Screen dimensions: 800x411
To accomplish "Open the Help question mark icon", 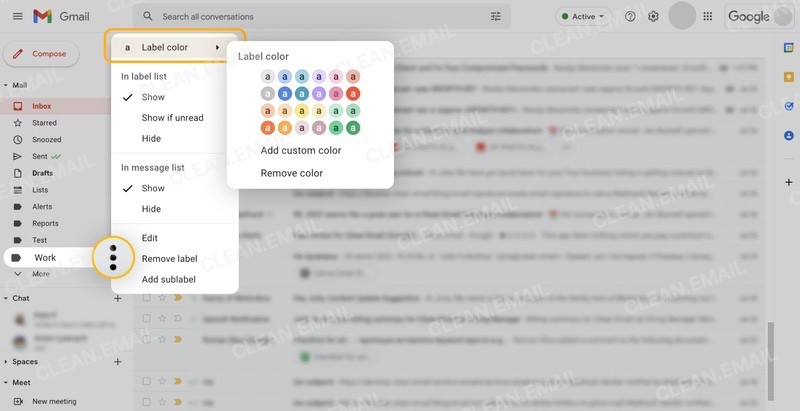I will (630, 17).
